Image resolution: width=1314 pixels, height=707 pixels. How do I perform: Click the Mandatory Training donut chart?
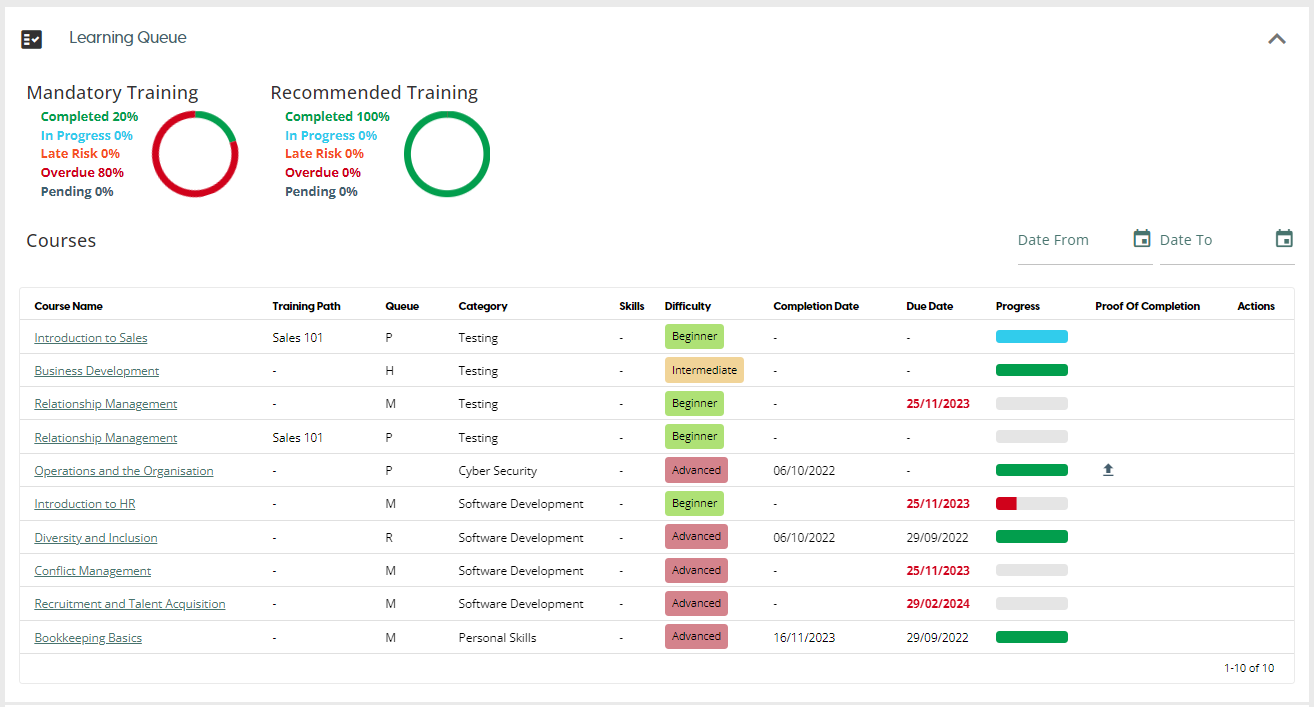click(194, 154)
